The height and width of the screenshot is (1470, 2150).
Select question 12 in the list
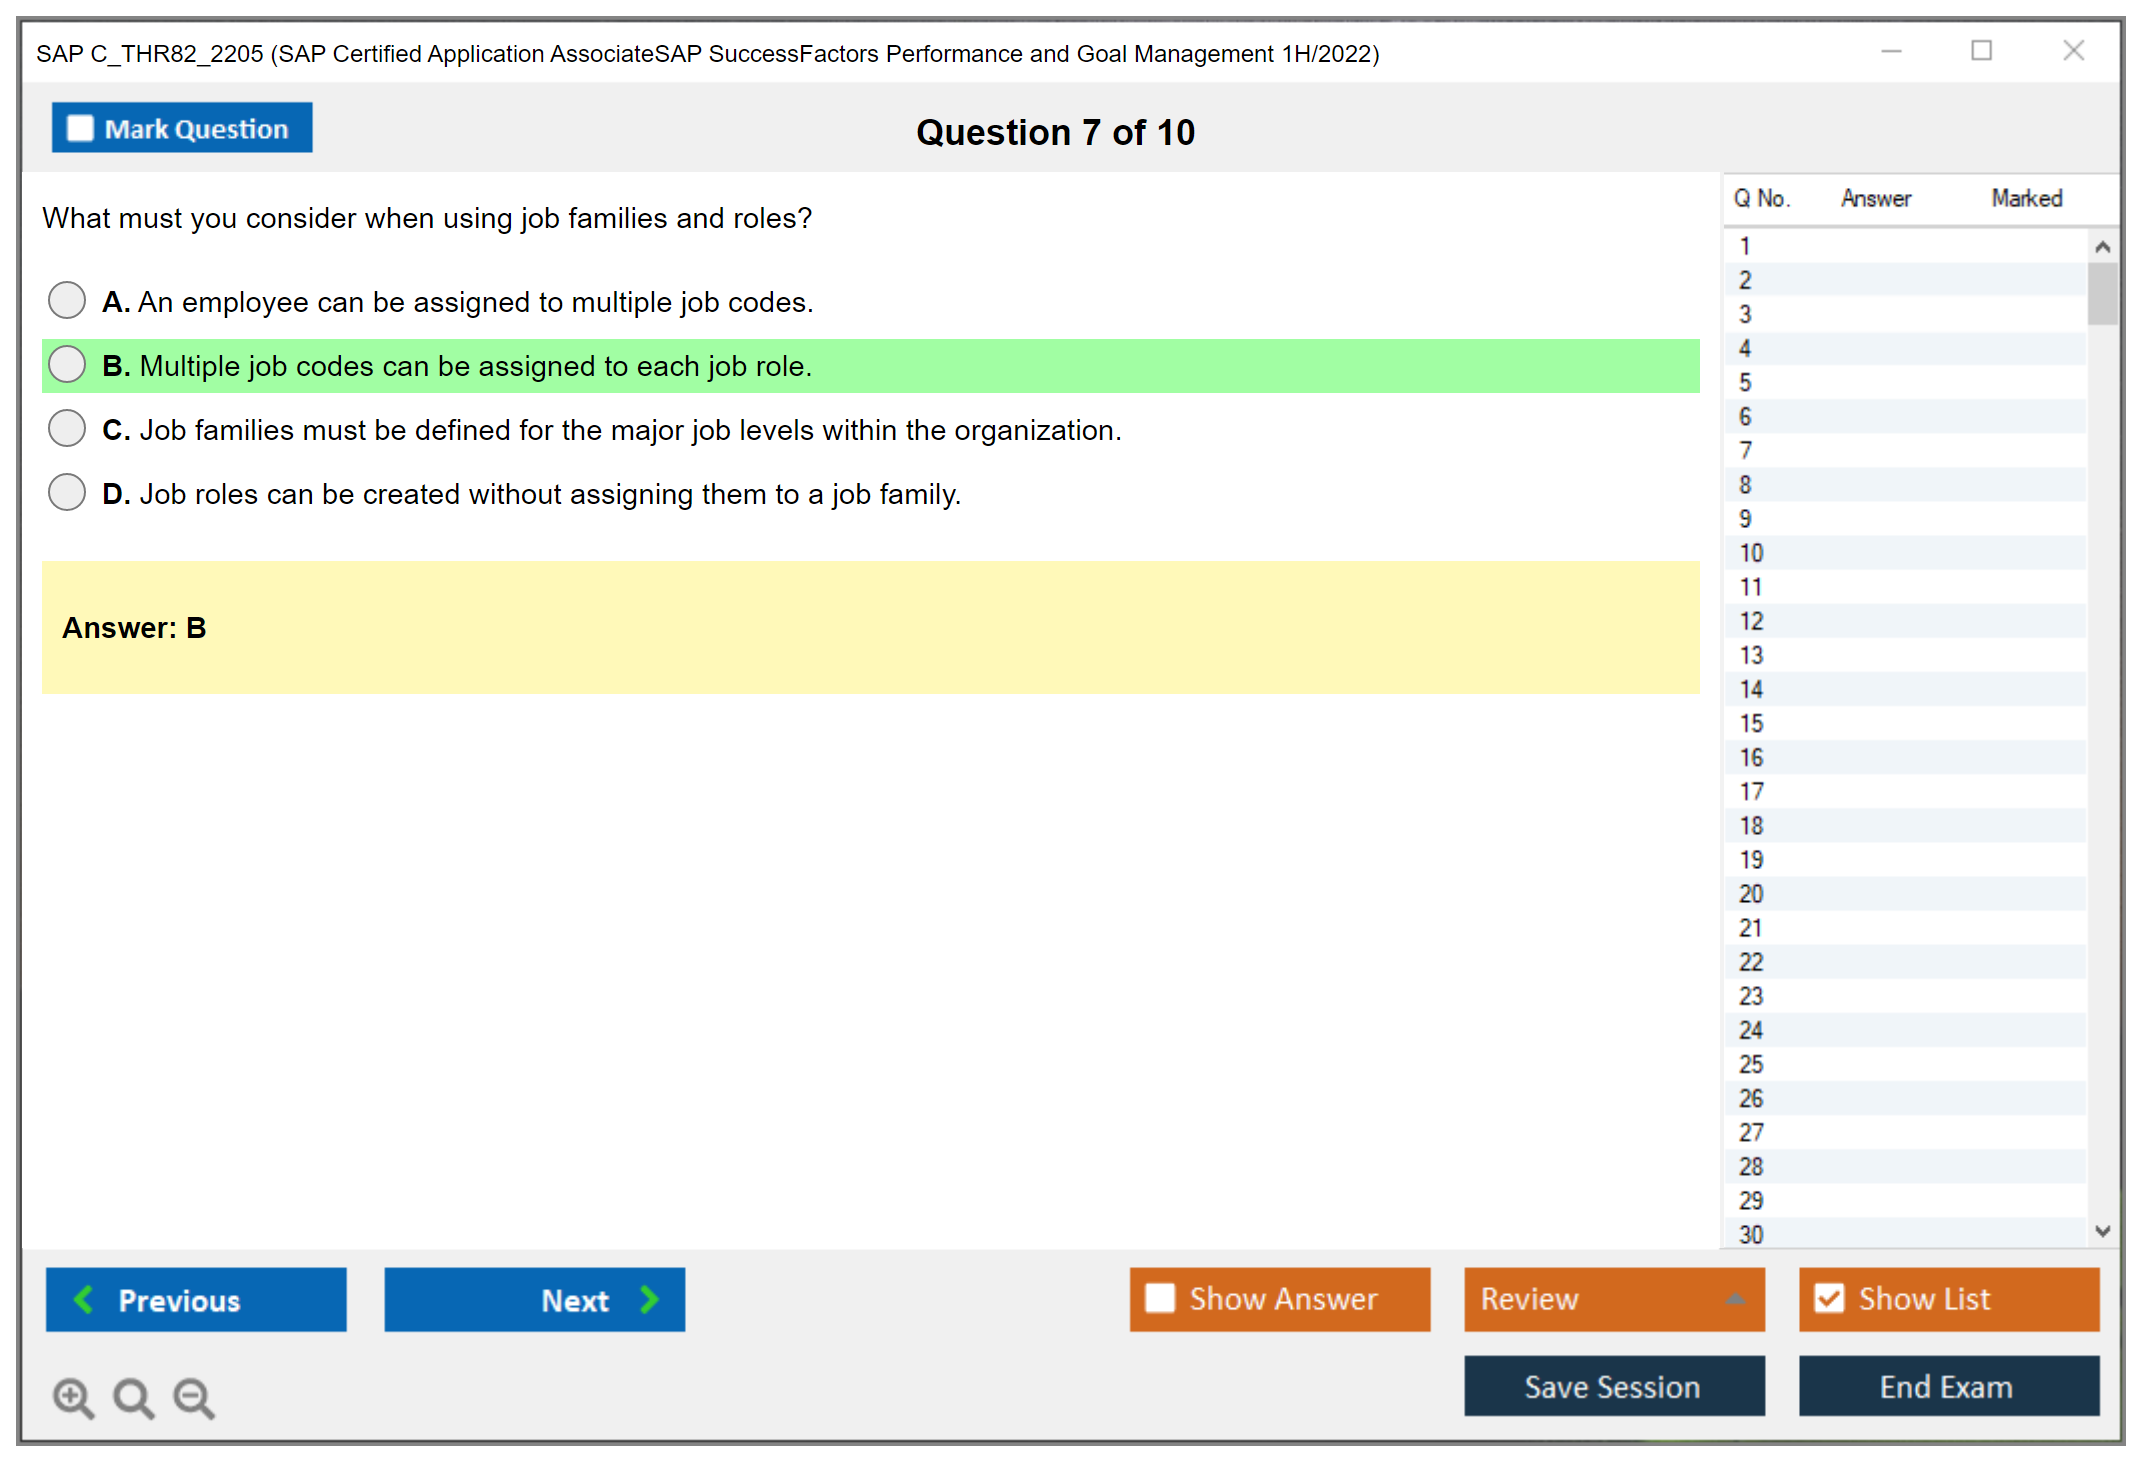[x=1752, y=621]
